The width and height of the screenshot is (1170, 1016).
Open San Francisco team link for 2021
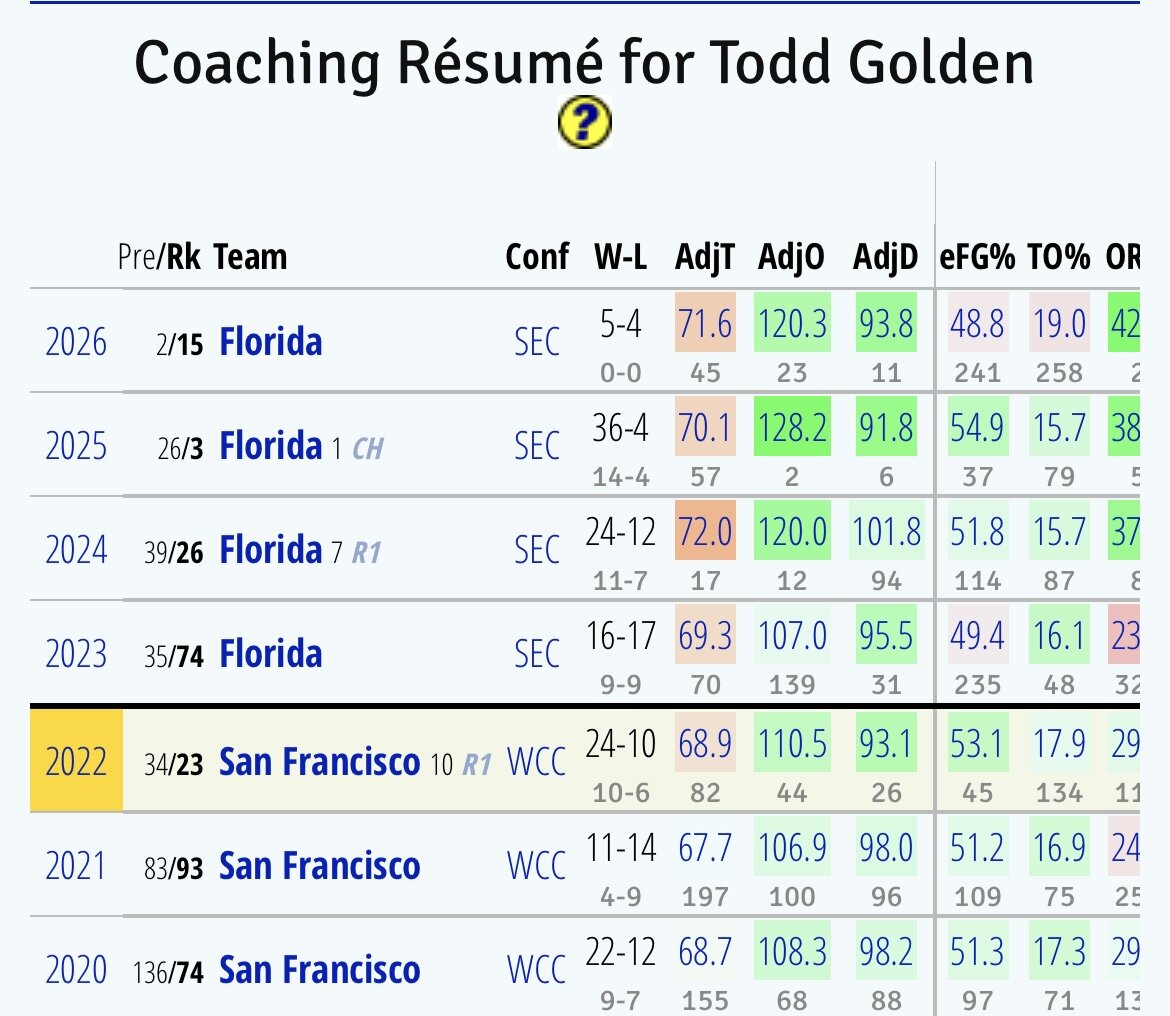(x=319, y=865)
